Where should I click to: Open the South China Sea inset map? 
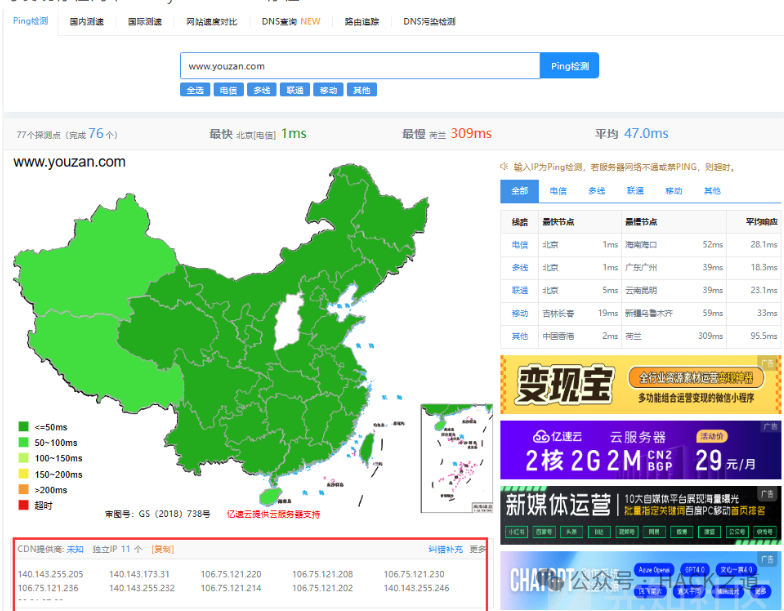(x=456, y=458)
